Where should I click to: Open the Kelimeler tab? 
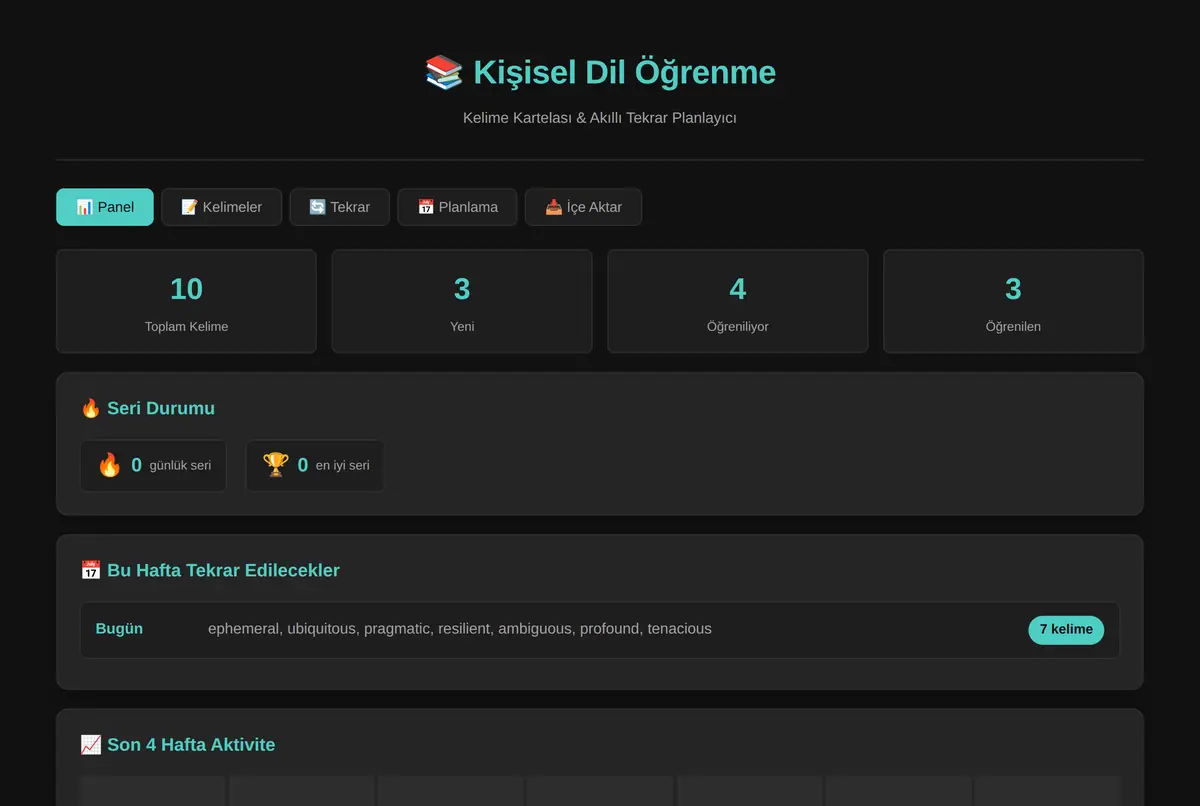pyautogui.click(x=221, y=207)
